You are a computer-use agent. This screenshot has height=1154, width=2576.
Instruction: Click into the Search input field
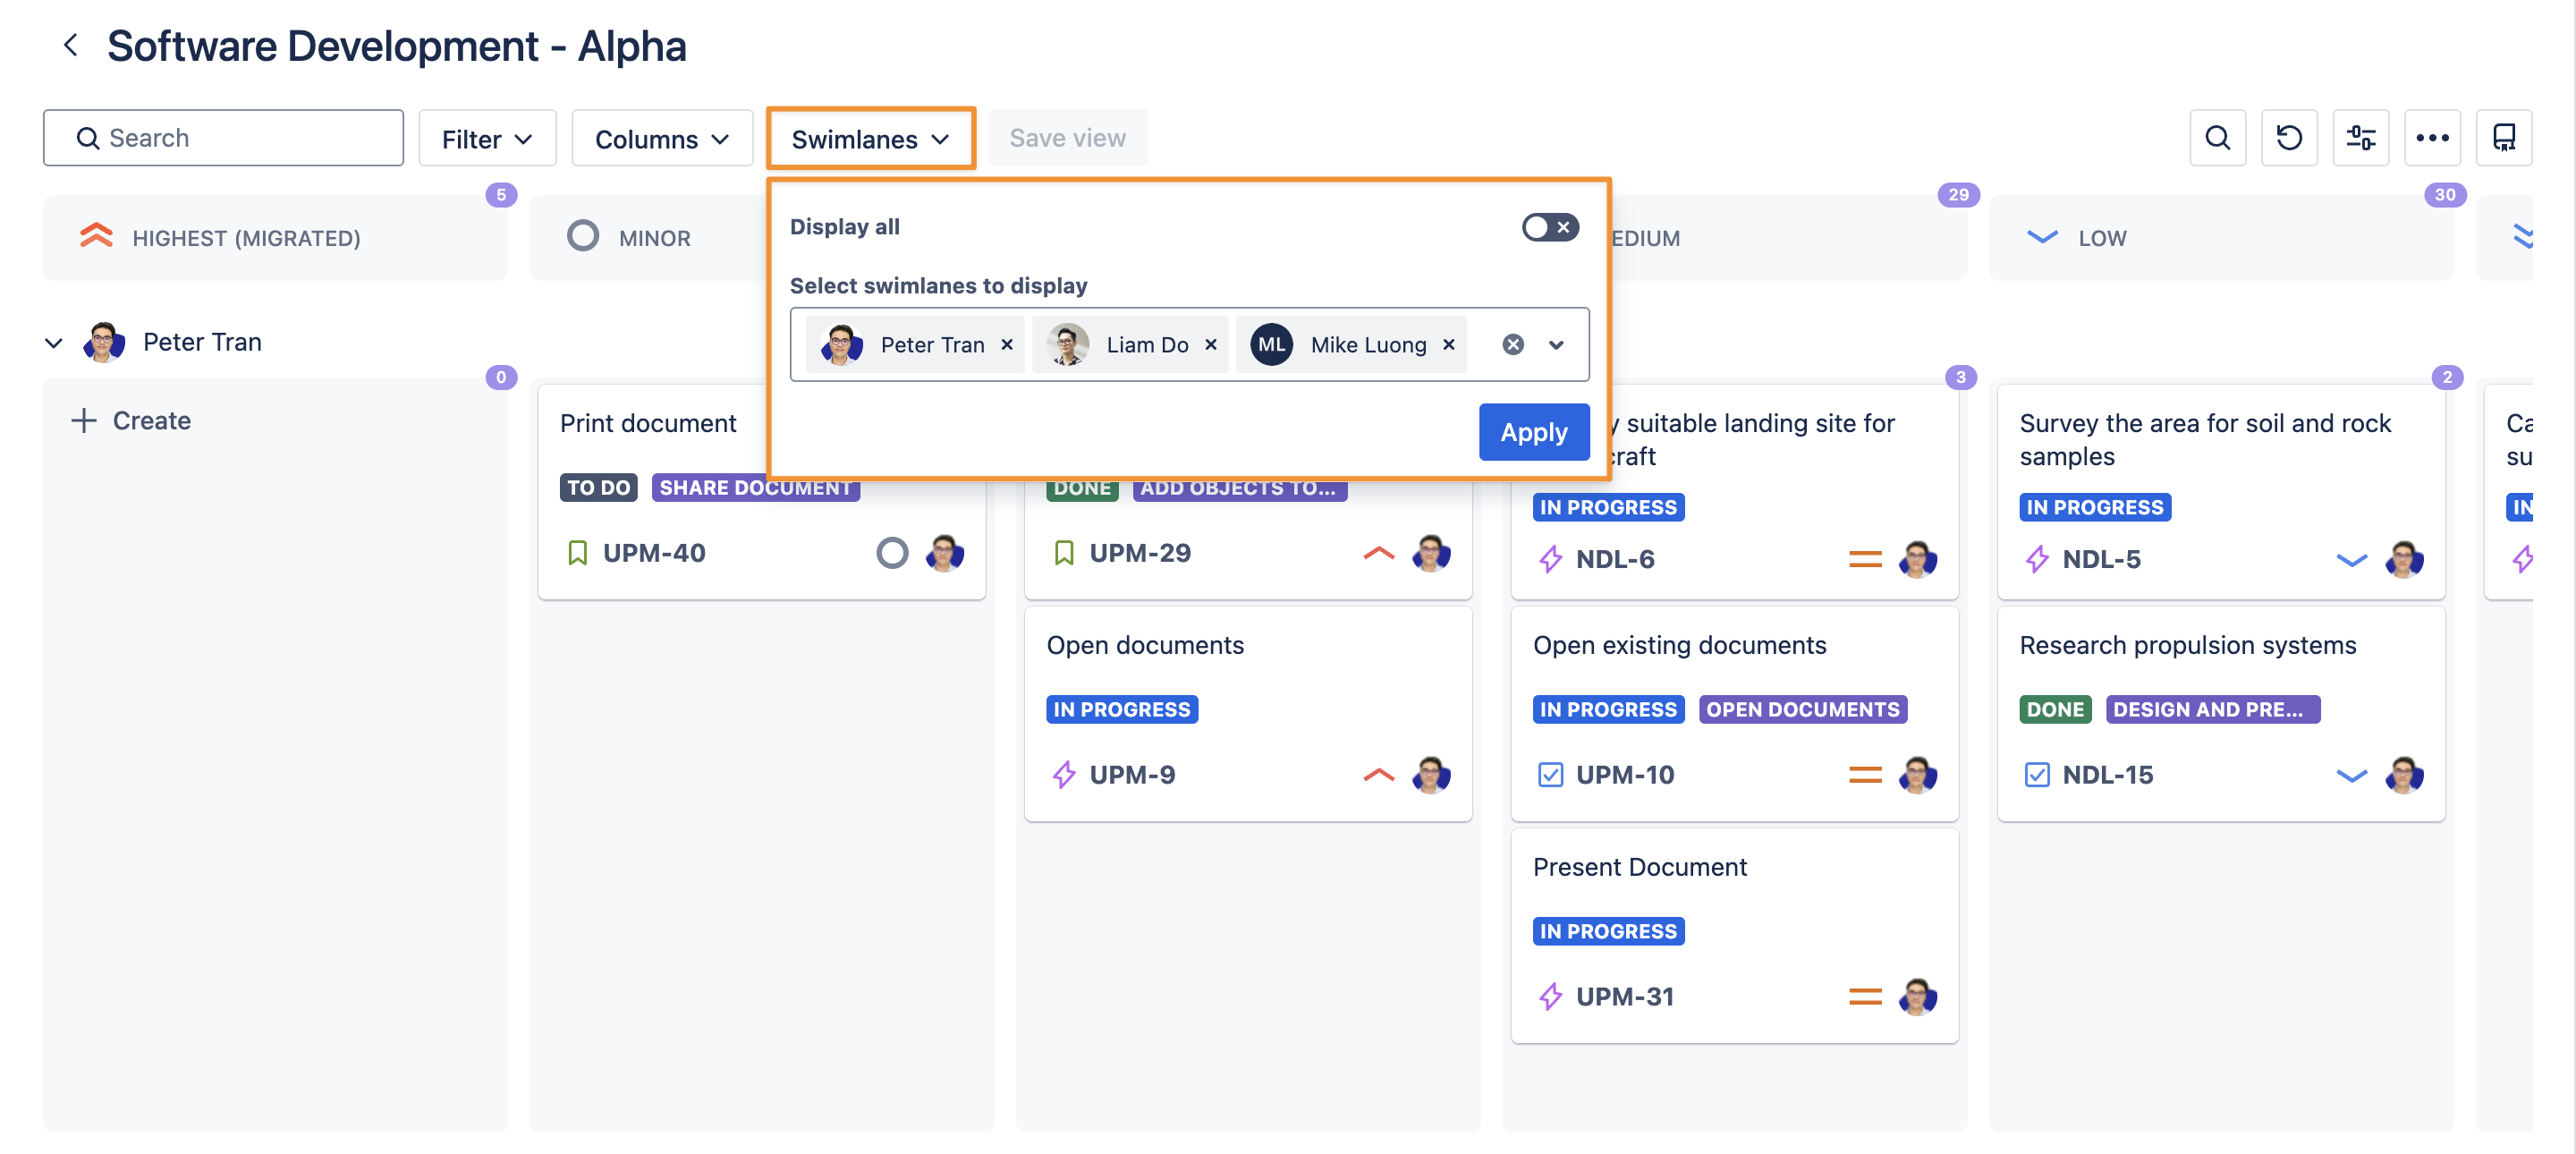coord(240,138)
